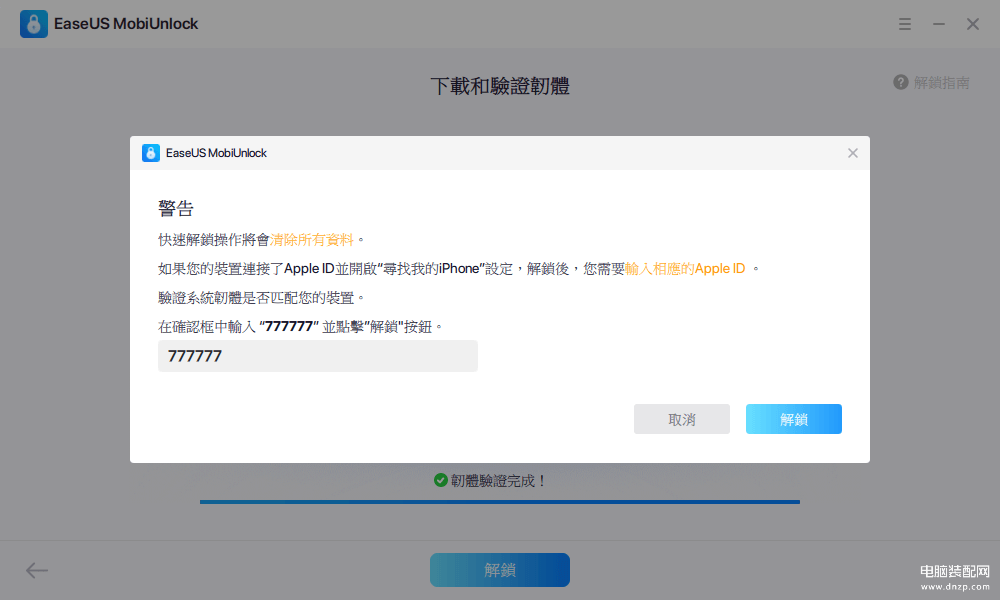The image size is (1000, 600).
Task: Close the EaseUS MobiUnlock warning dialog
Action: point(853,153)
